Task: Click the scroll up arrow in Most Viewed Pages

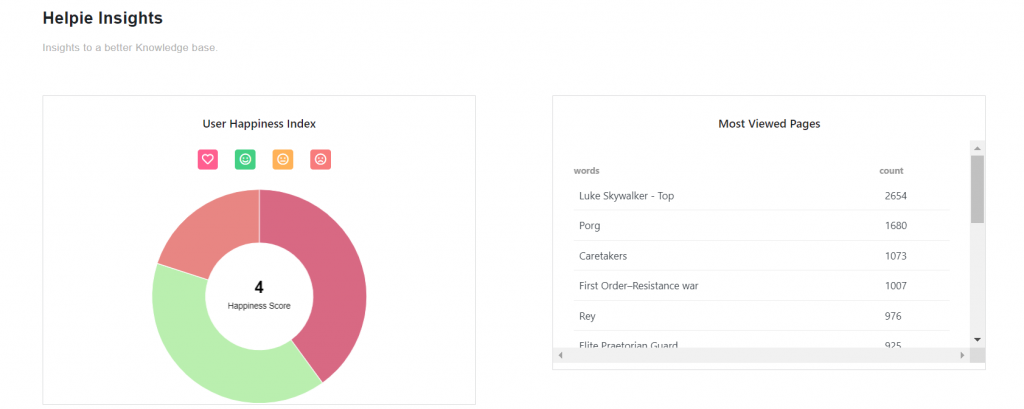Action: [977, 148]
